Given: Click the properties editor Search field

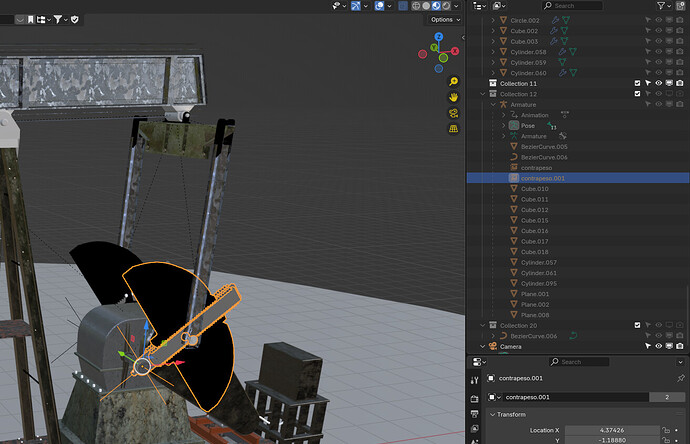Looking at the screenshot, I should click(579, 362).
